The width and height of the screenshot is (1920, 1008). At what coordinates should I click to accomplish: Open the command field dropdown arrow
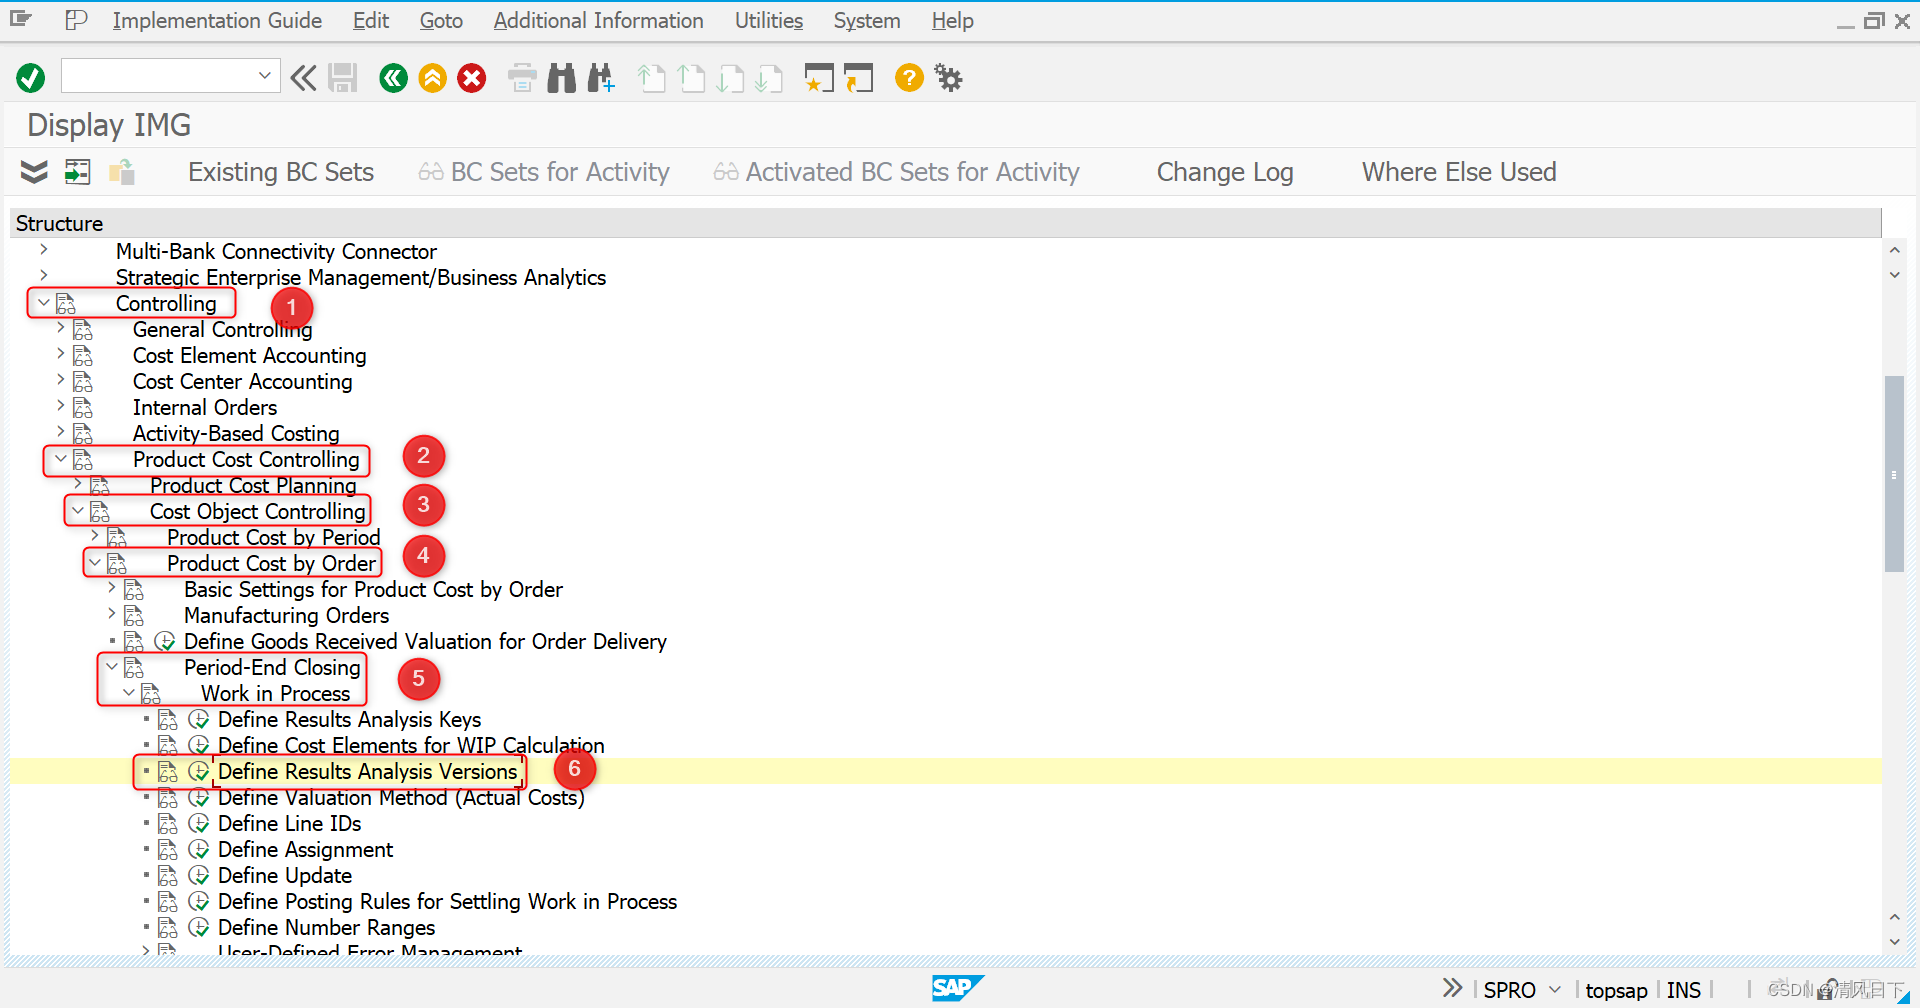tap(265, 75)
